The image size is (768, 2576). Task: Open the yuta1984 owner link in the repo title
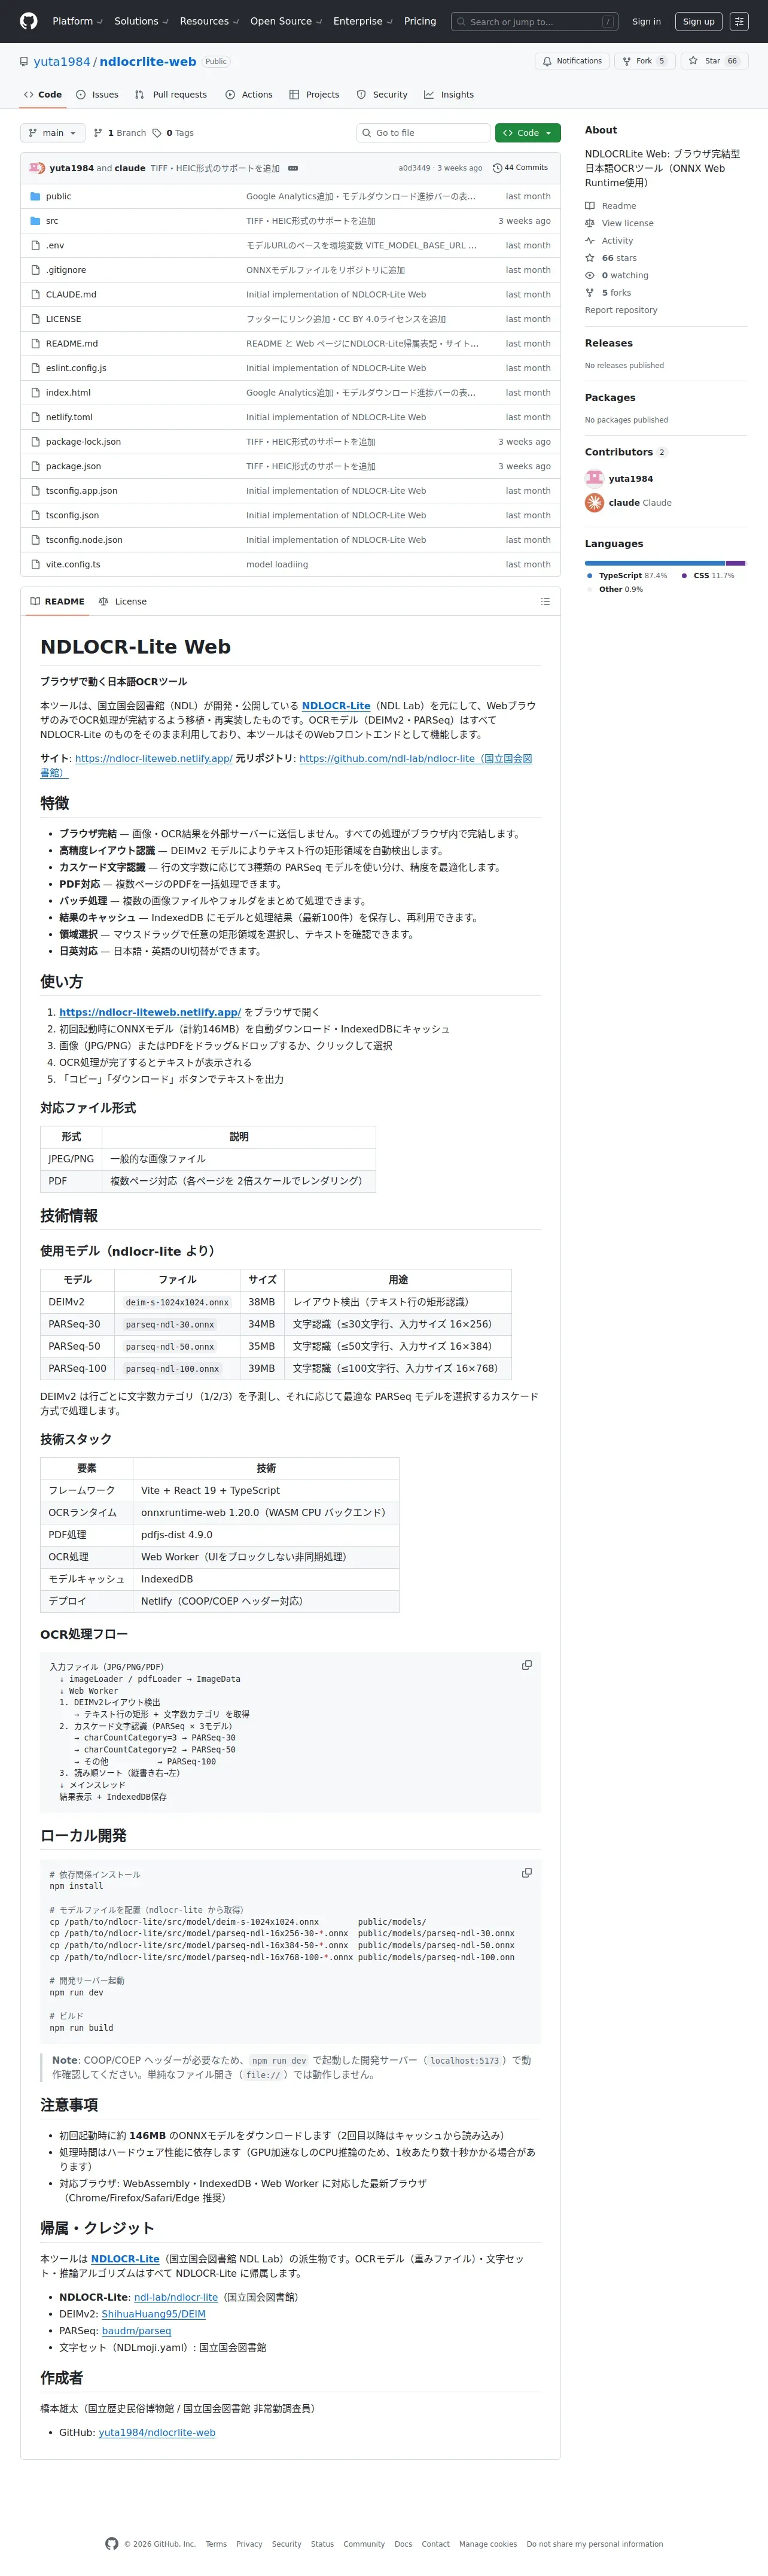point(62,61)
